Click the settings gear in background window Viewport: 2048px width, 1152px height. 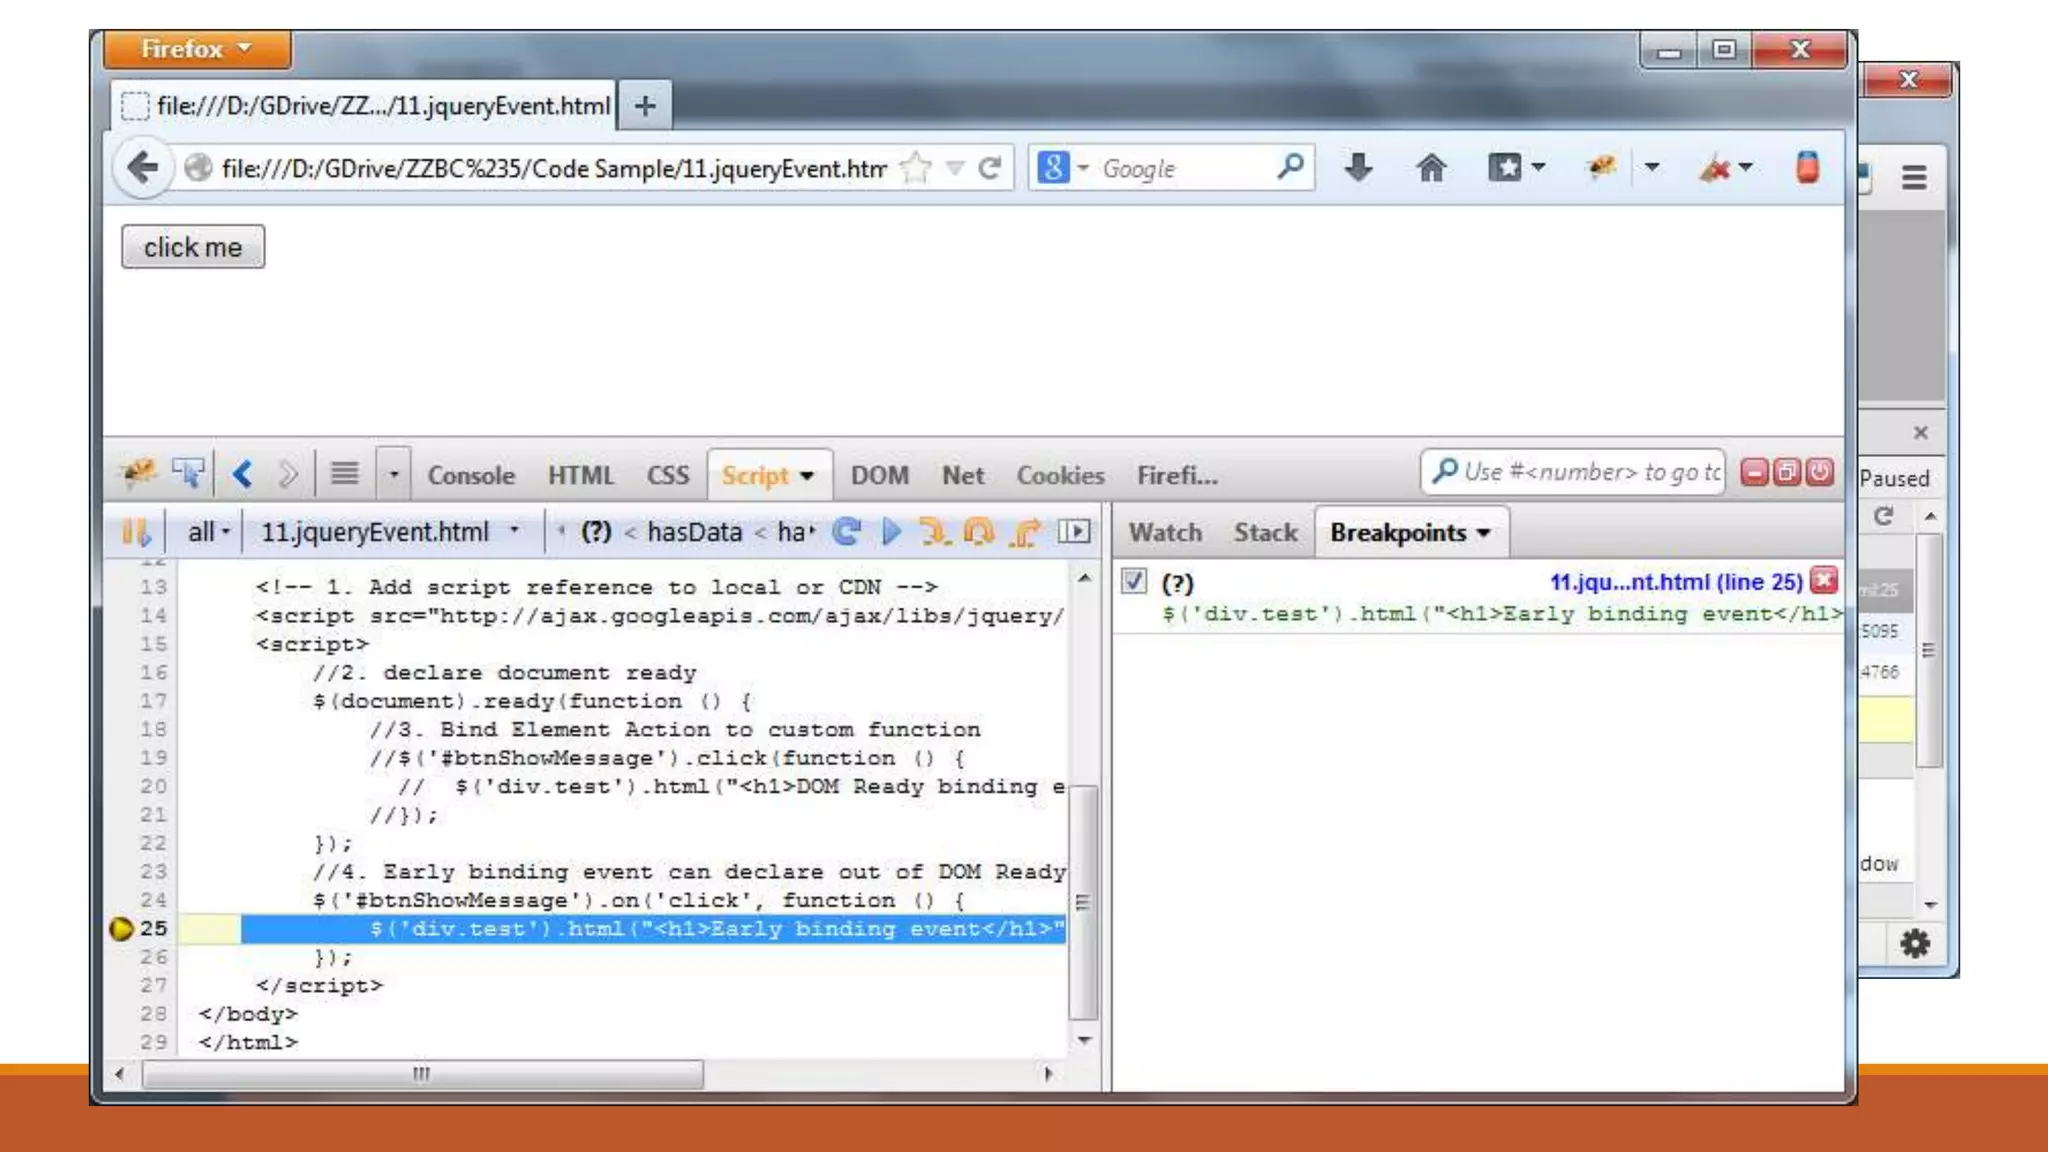tap(1915, 943)
